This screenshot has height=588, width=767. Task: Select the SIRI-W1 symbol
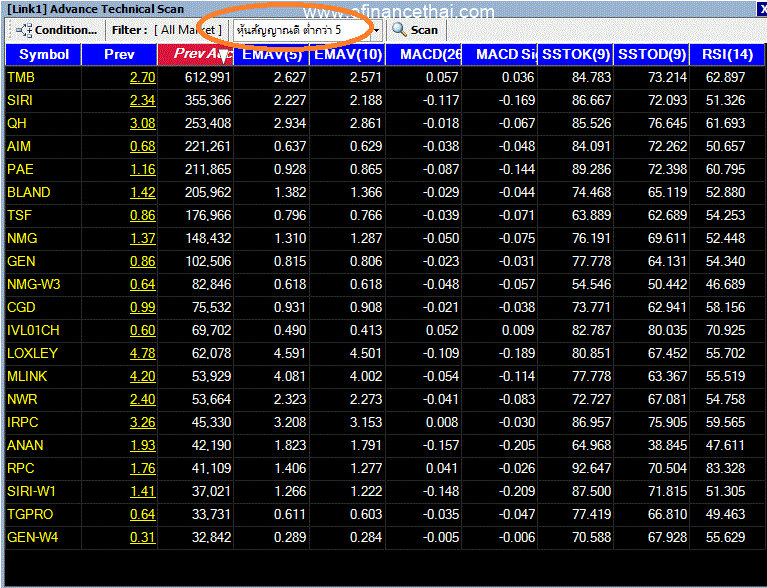pos(32,491)
